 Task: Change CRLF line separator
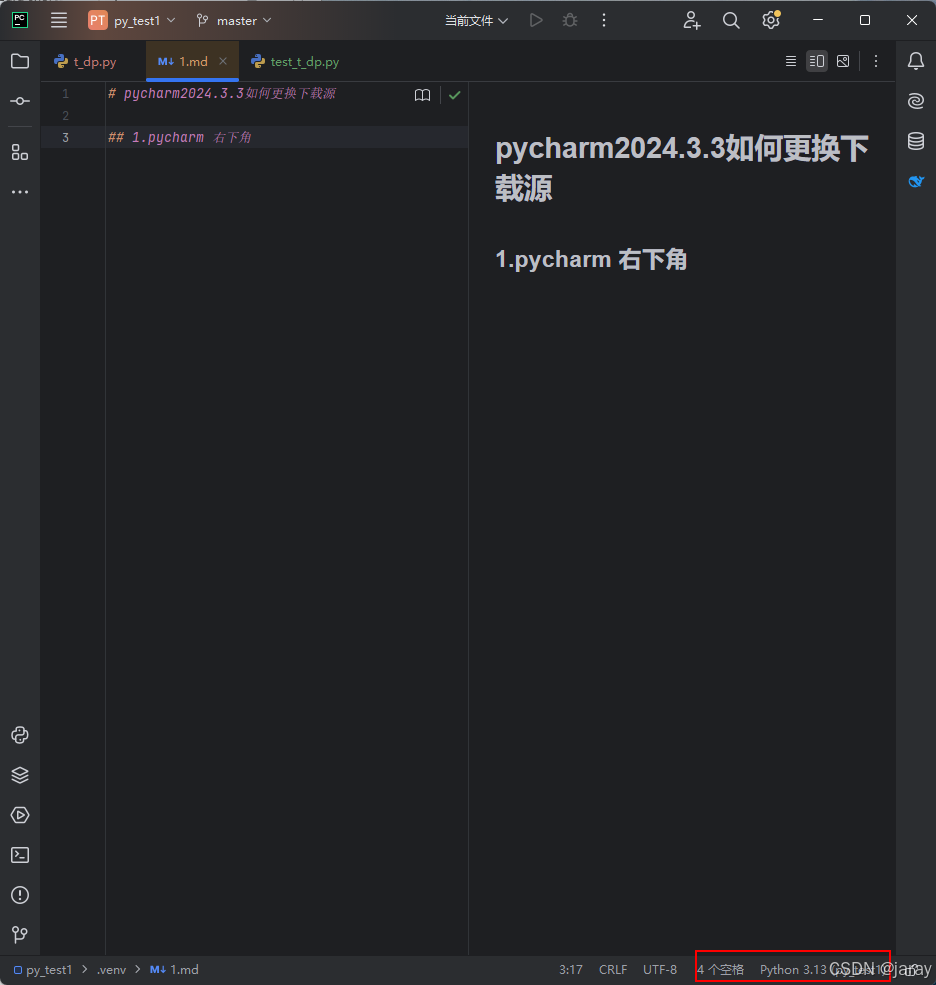[613, 969]
